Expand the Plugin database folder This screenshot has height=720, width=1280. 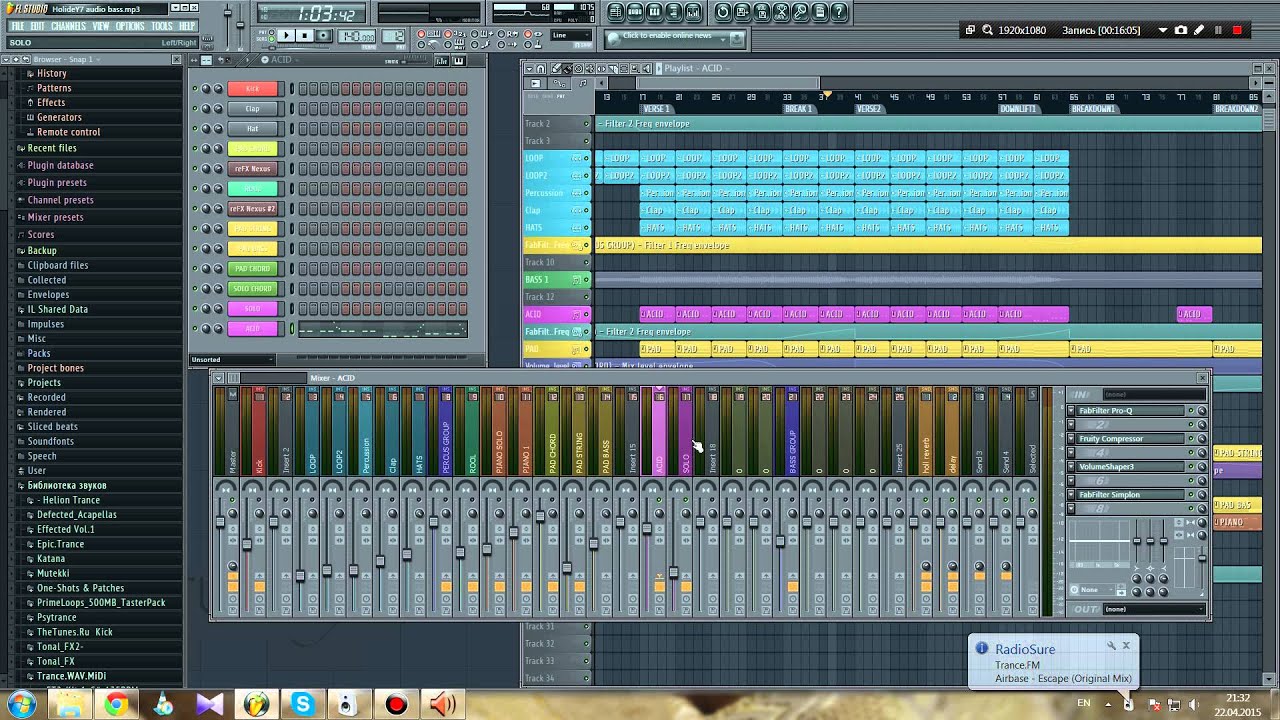pyautogui.click(x=60, y=165)
